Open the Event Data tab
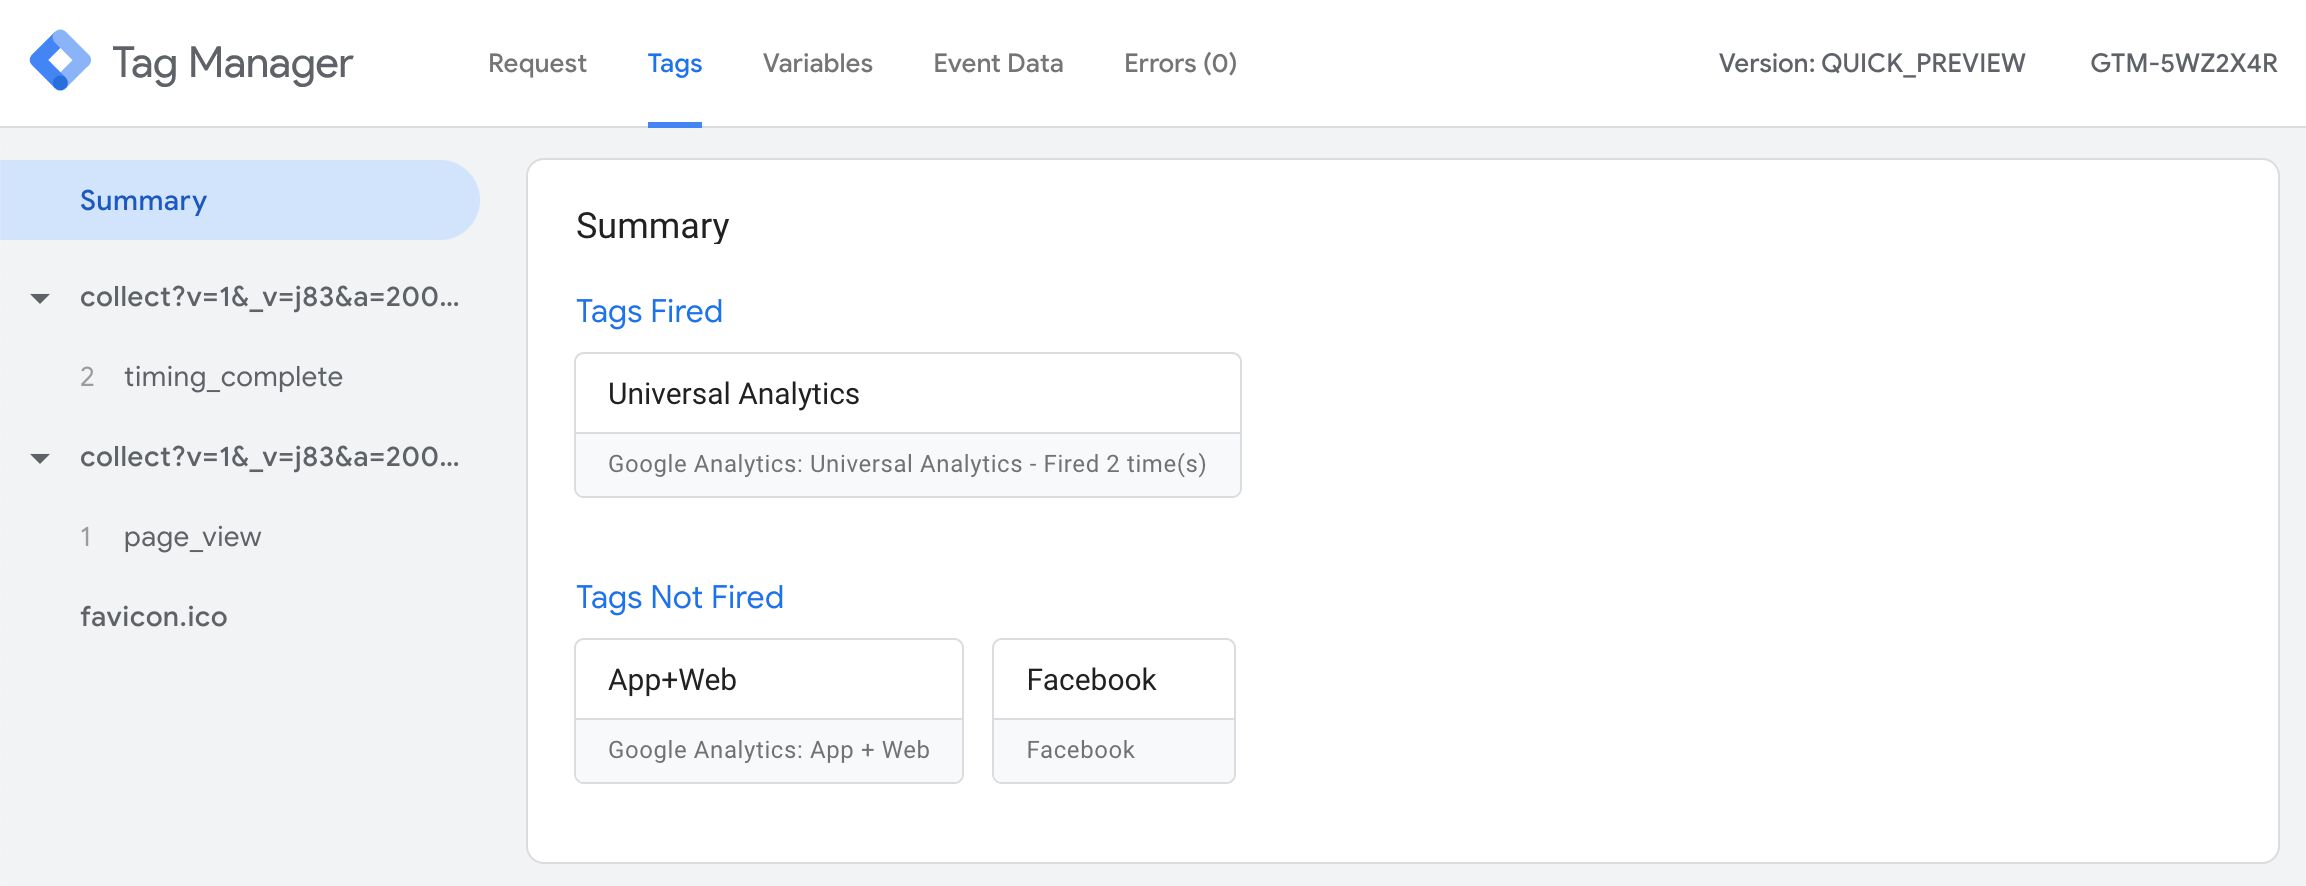 coord(998,63)
